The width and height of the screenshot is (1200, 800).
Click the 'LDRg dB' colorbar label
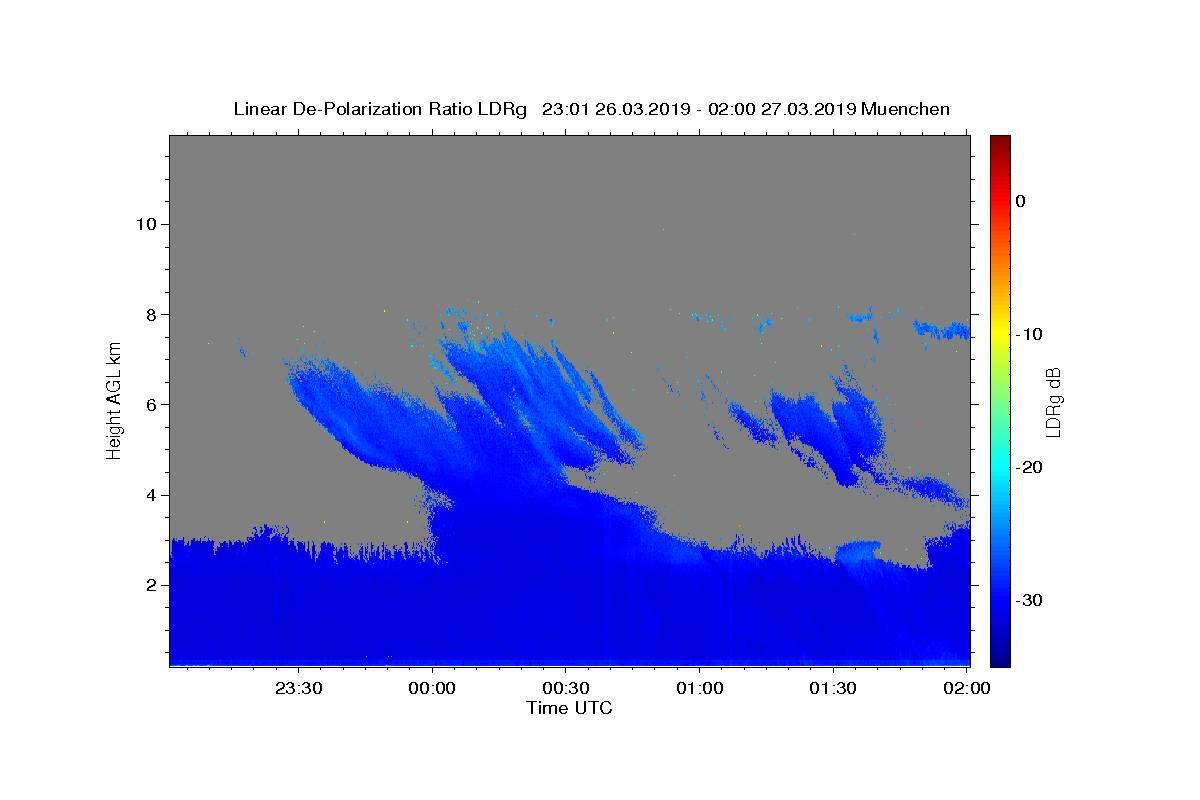(x=1052, y=401)
